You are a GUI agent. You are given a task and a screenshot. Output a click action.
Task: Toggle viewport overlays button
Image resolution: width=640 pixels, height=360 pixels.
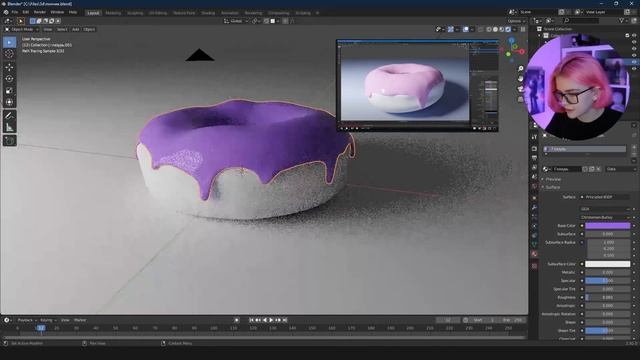[x=466, y=29]
